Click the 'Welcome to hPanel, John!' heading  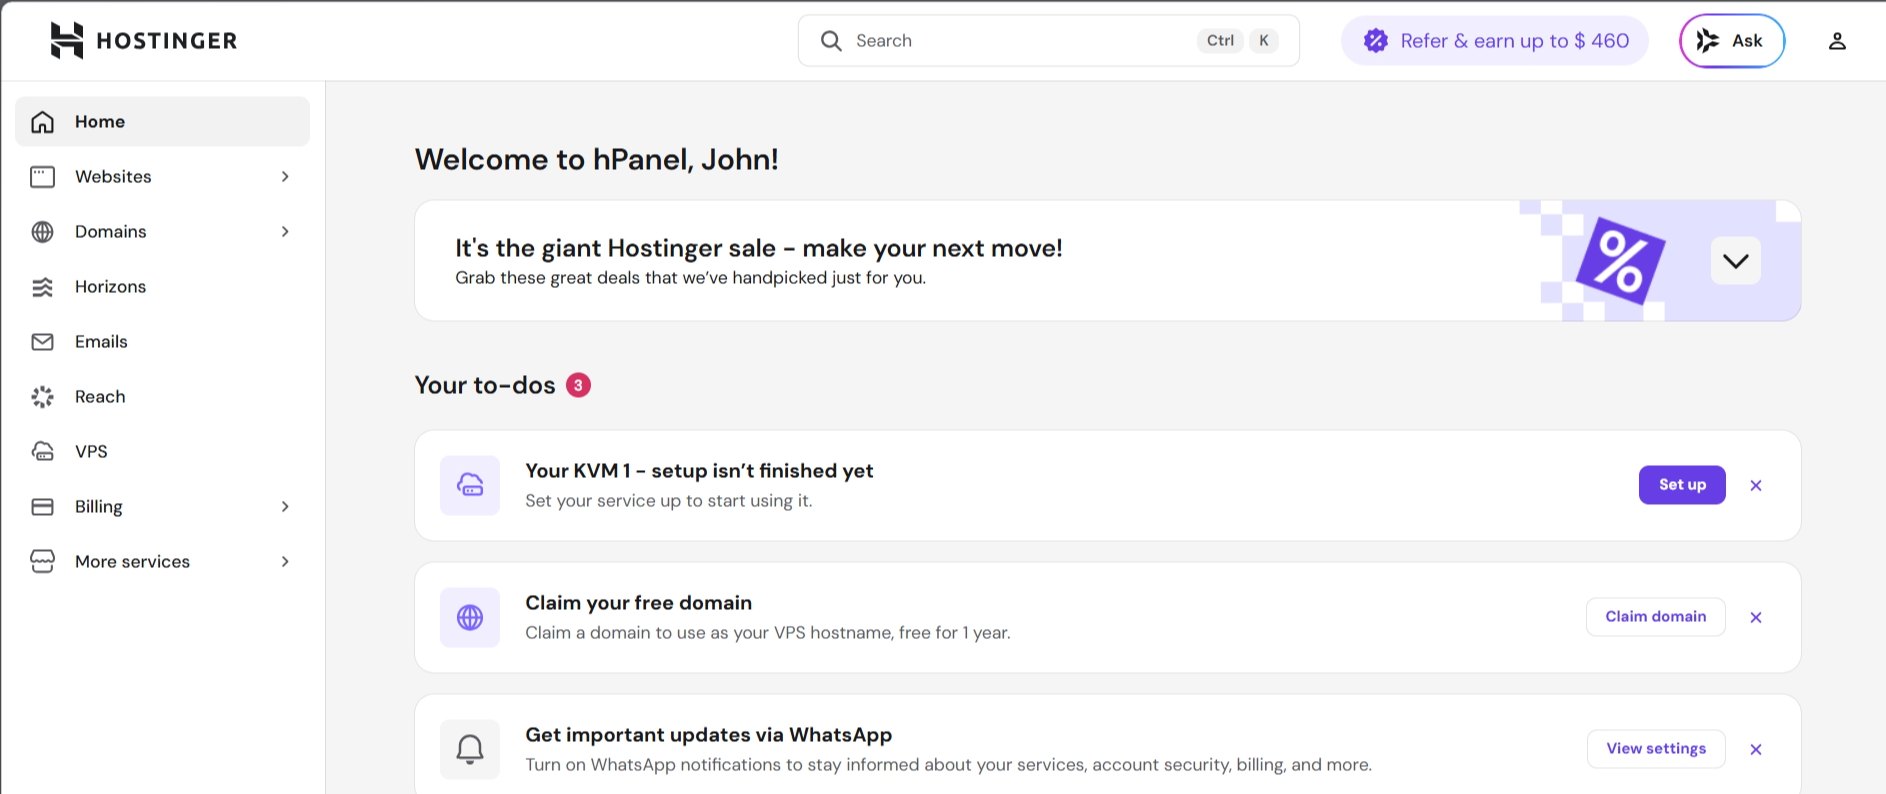597,160
